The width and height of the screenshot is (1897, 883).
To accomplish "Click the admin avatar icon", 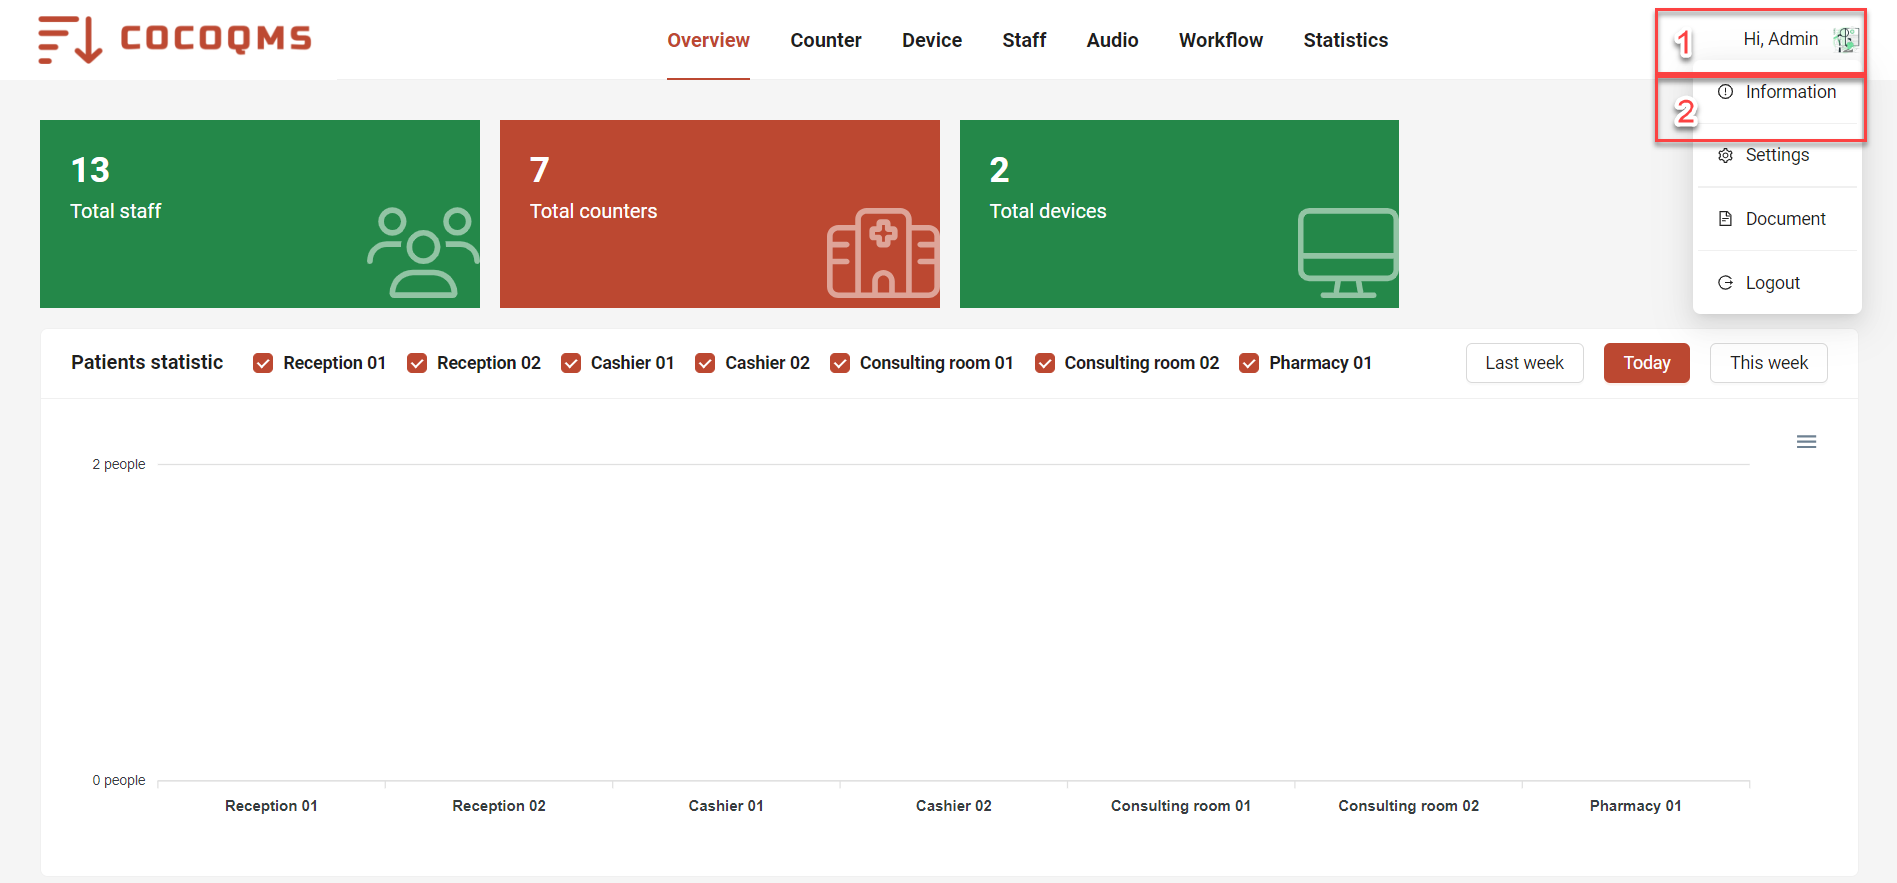I will coord(1845,39).
